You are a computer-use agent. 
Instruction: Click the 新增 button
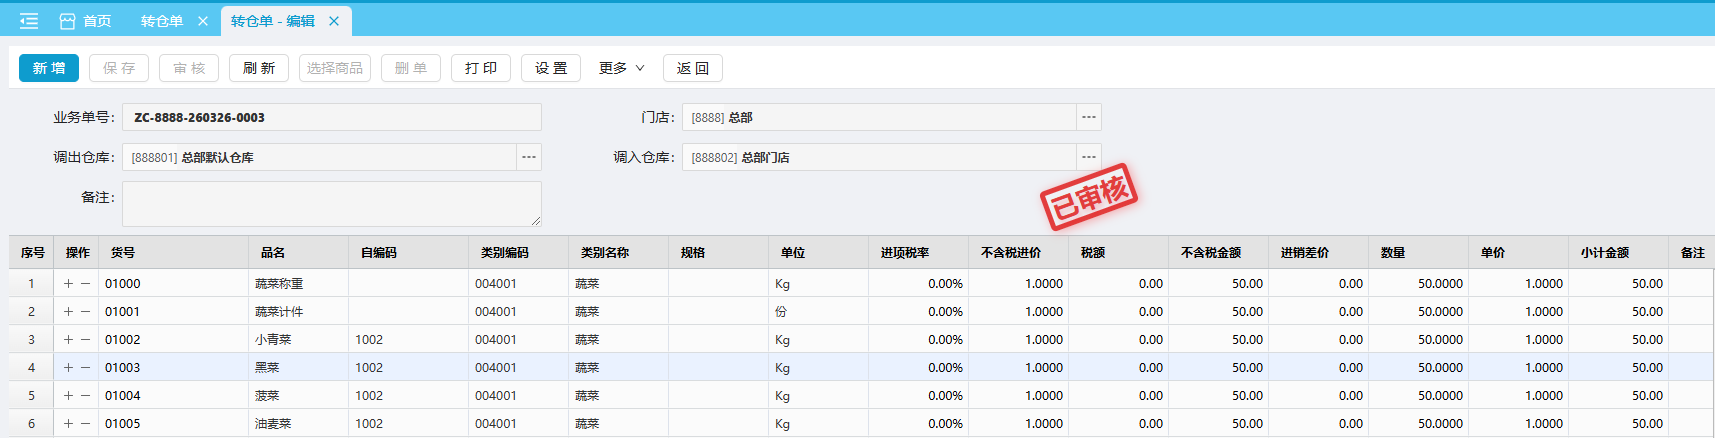tap(49, 68)
